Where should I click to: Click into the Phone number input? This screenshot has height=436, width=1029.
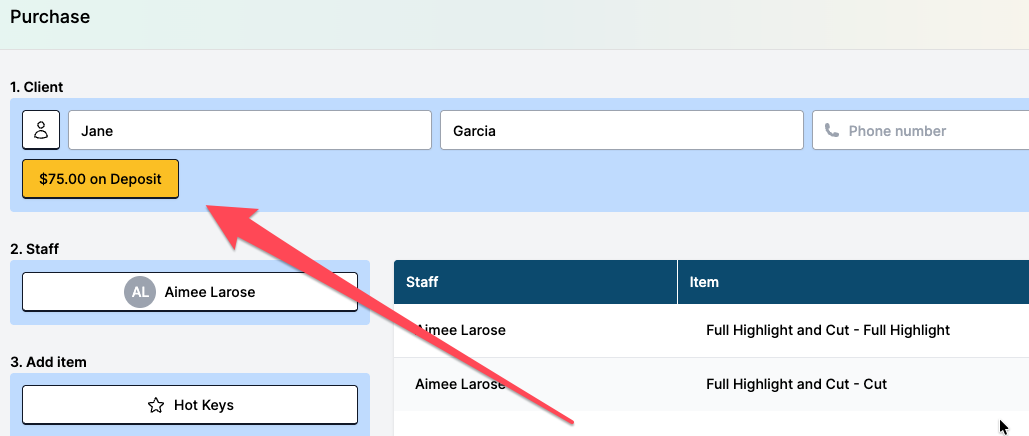[930, 131]
